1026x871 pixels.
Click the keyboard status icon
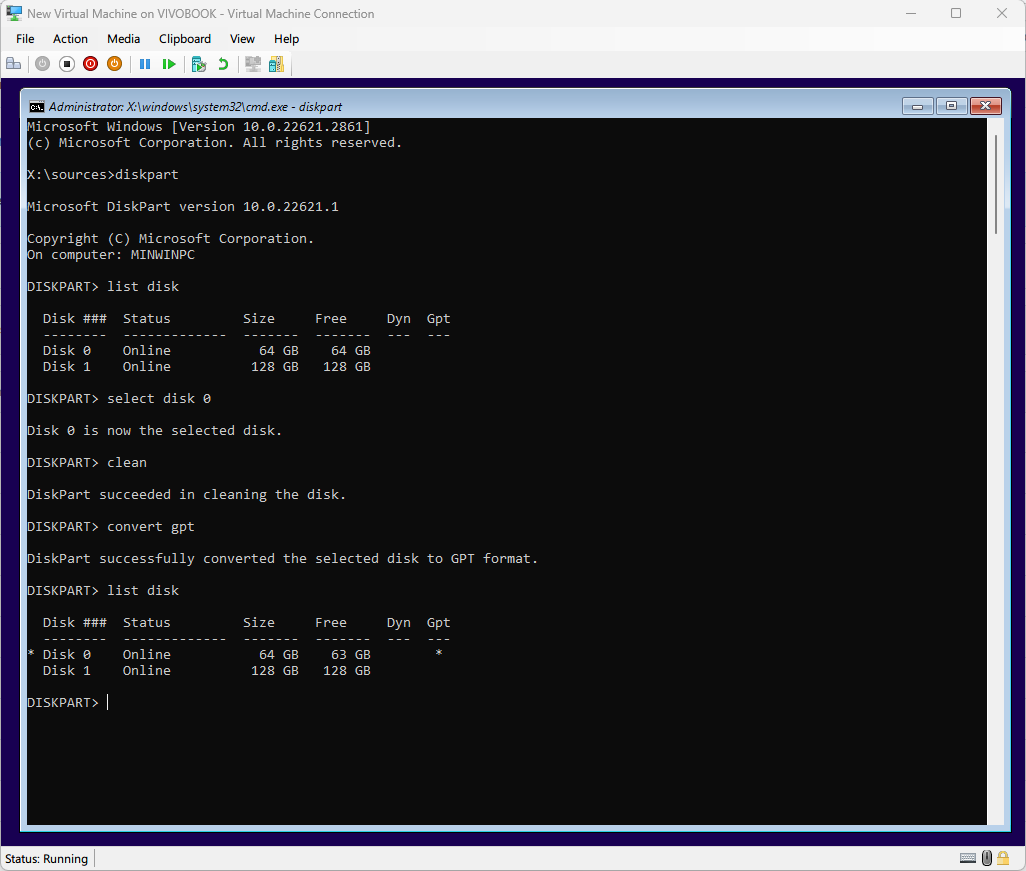coord(967,858)
